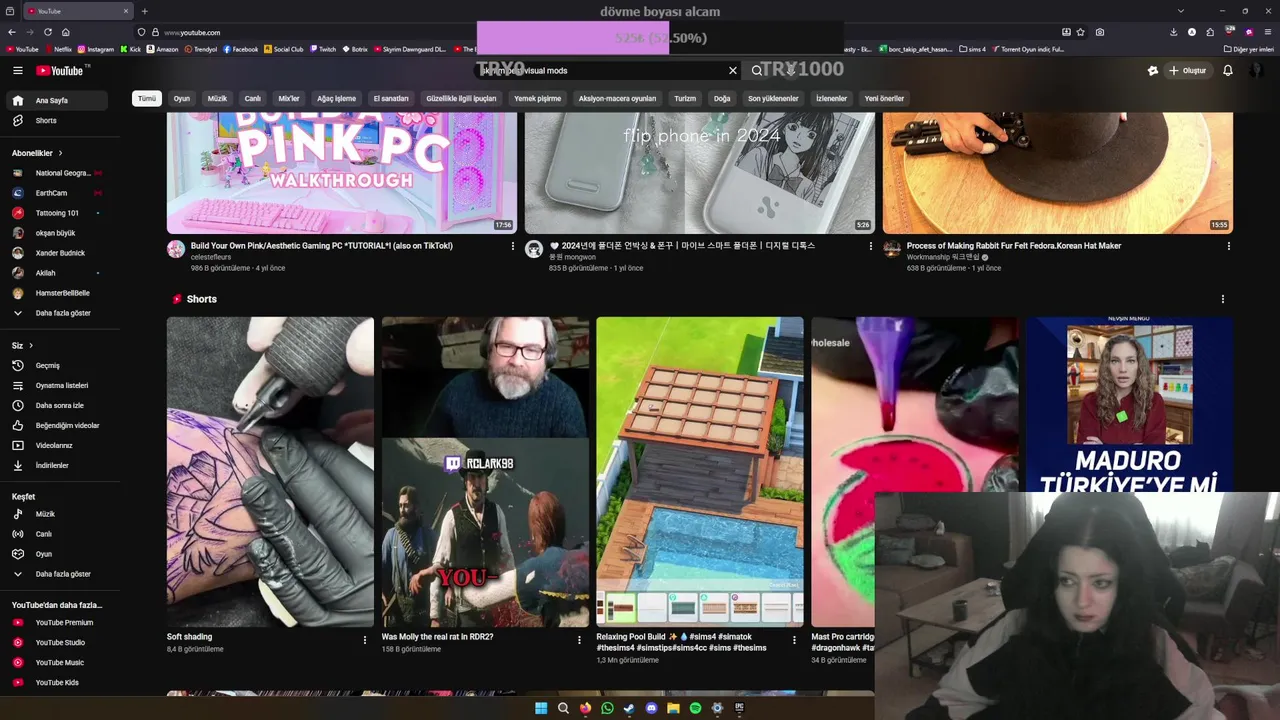Select the Mix'ler filter chip

click(289, 99)
